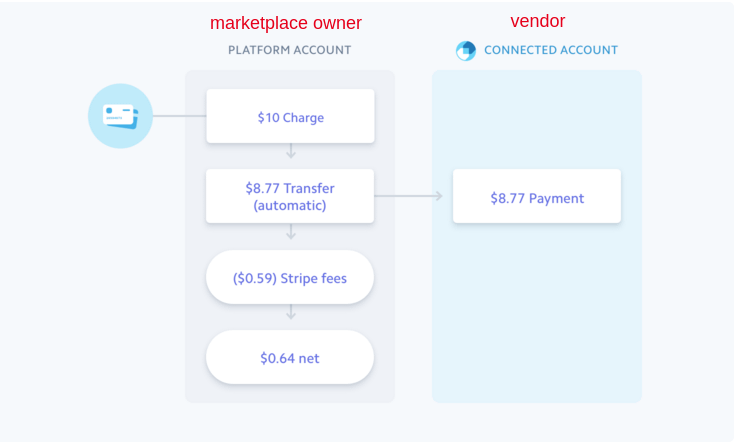Click the red "vendor" label

coord(537,21)
